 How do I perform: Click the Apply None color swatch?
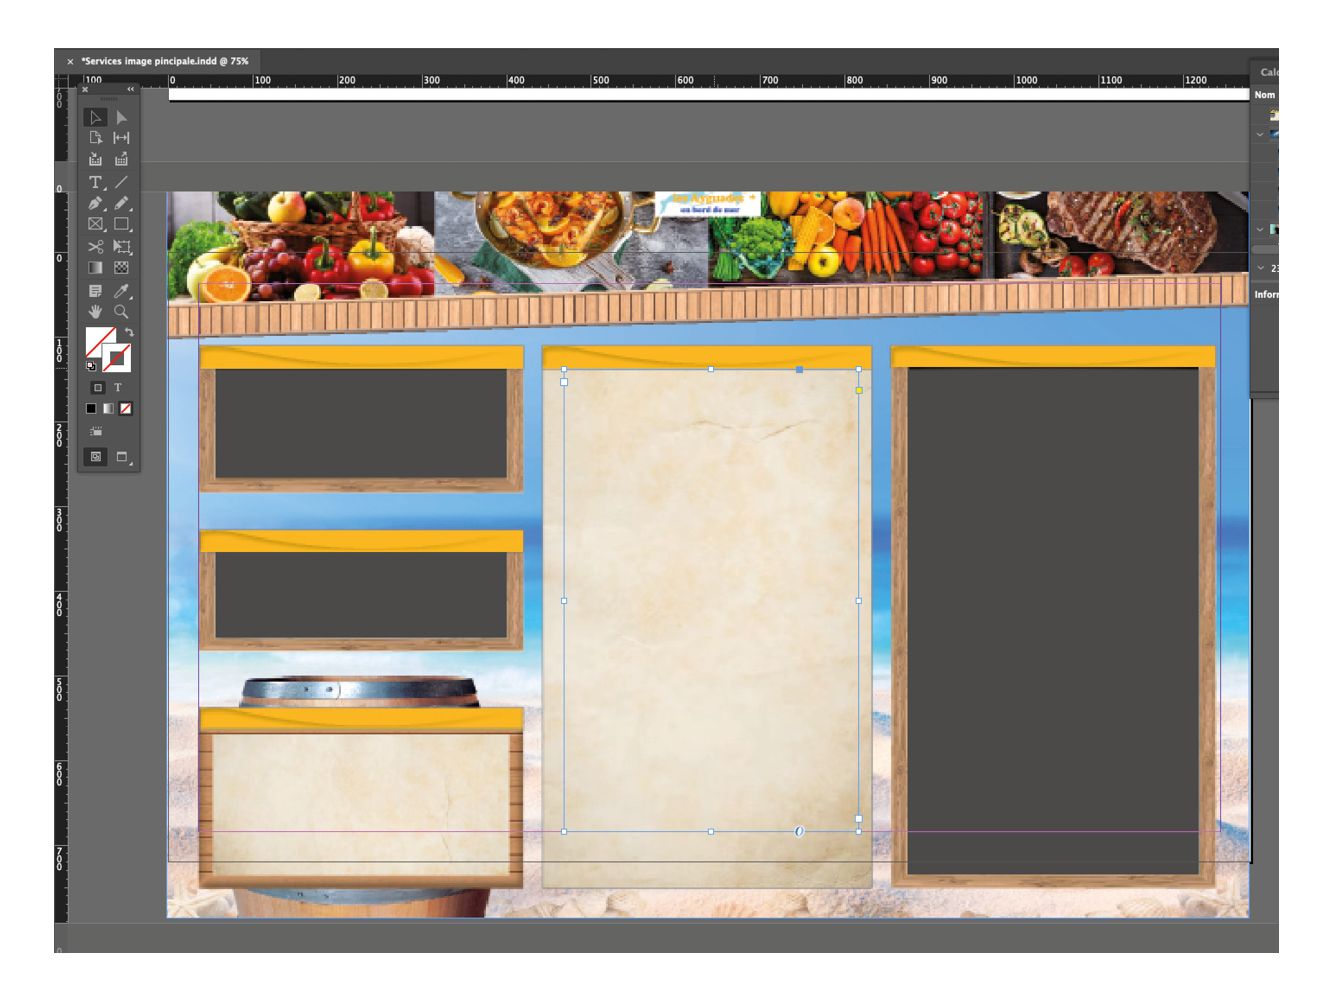[x=126, y=408]
